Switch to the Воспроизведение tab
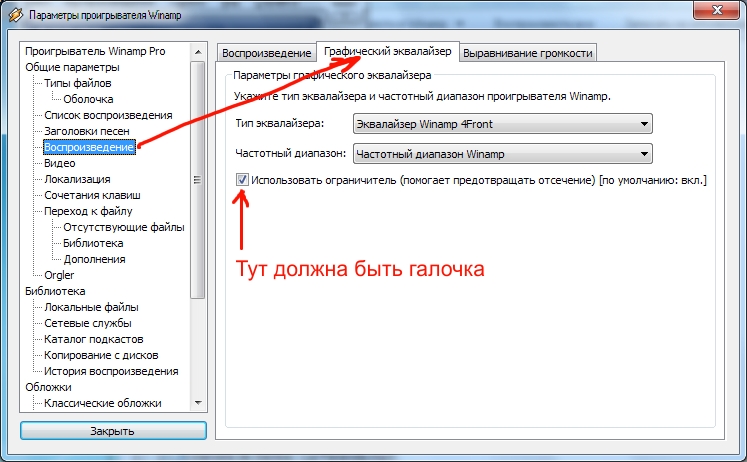 coord(266,53)
